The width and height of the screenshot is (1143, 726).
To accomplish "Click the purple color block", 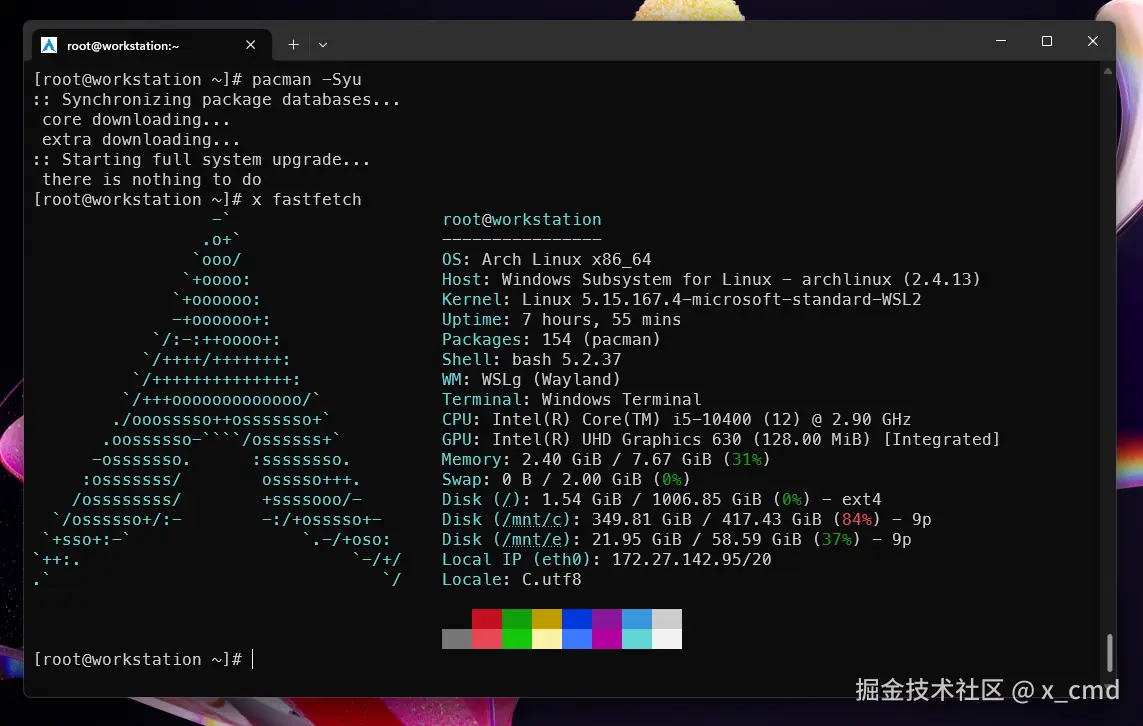I will click(x=606, y=619).
